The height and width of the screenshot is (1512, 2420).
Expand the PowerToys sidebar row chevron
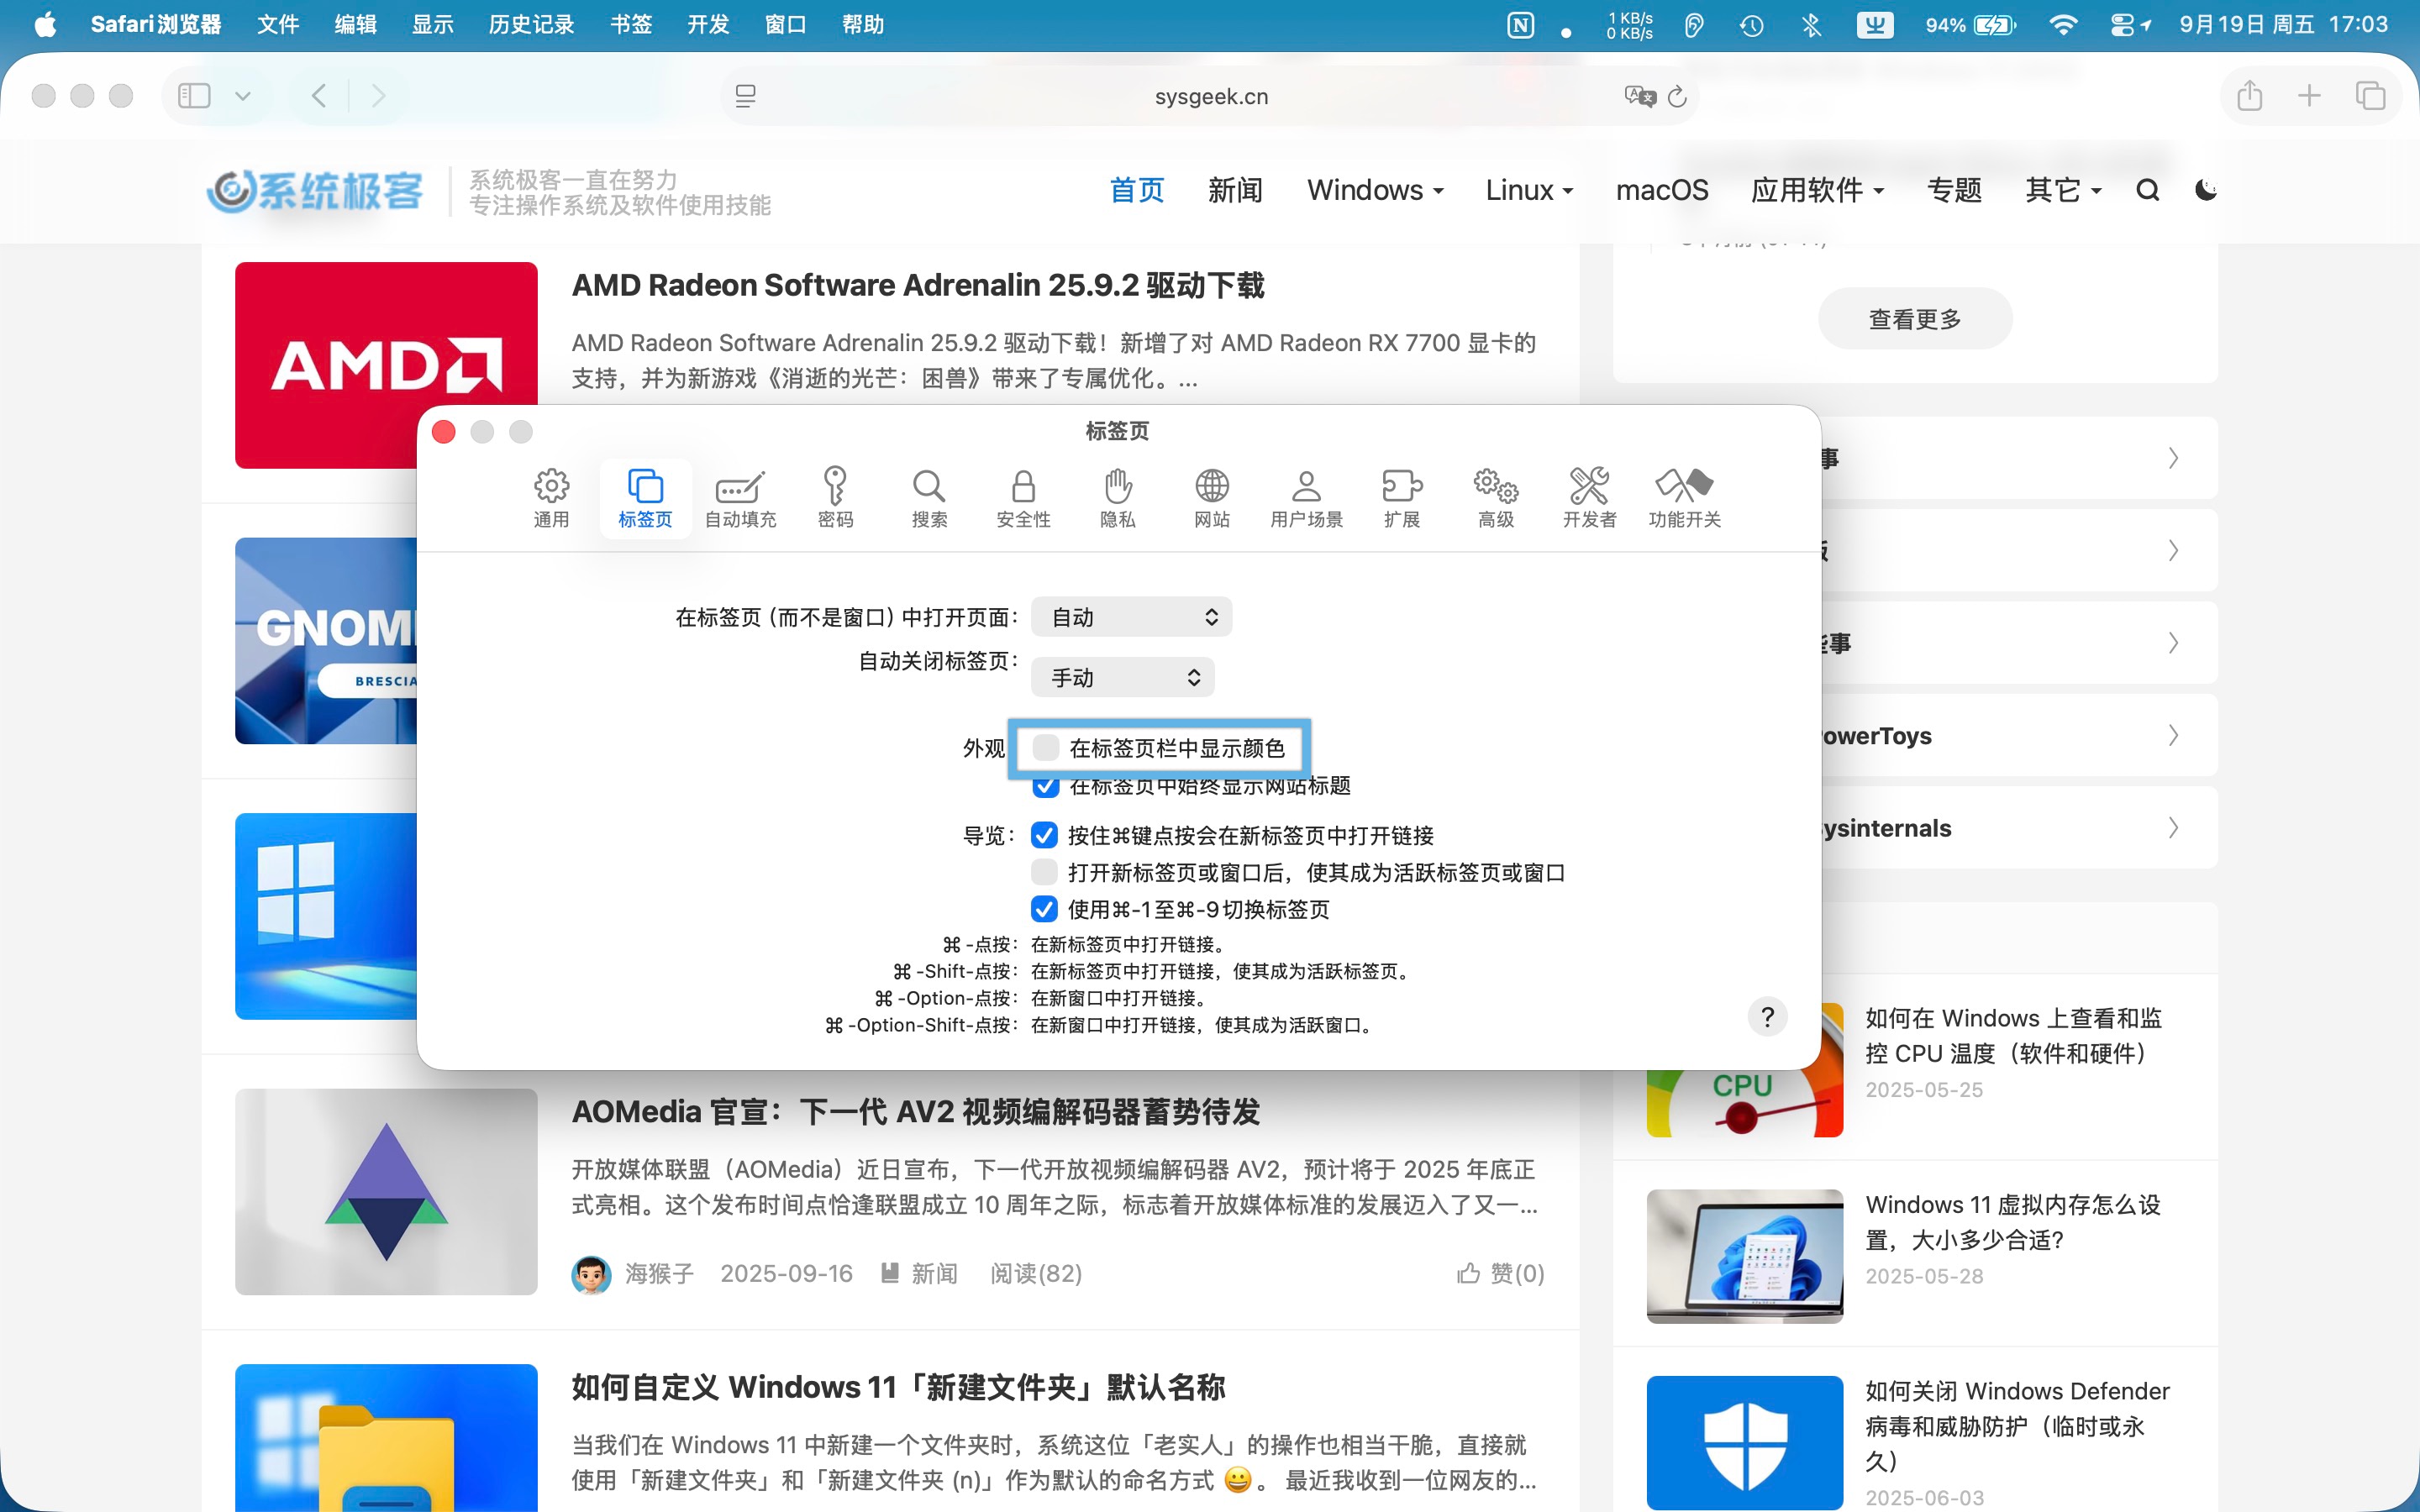[2173, 735]
